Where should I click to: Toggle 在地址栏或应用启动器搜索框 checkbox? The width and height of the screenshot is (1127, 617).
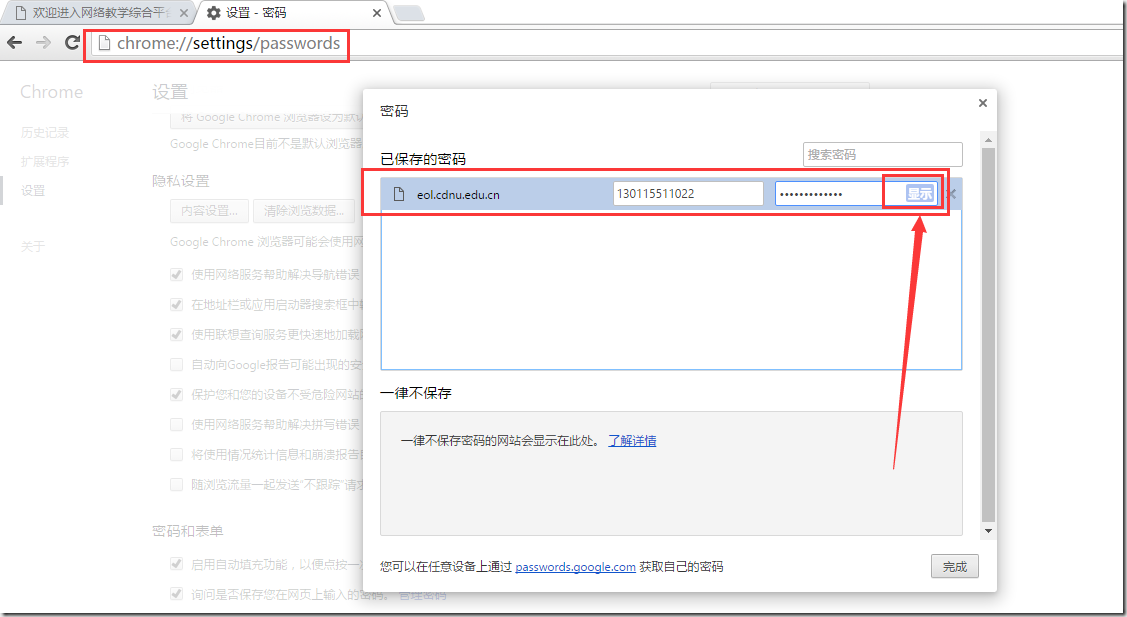(176, 304)
